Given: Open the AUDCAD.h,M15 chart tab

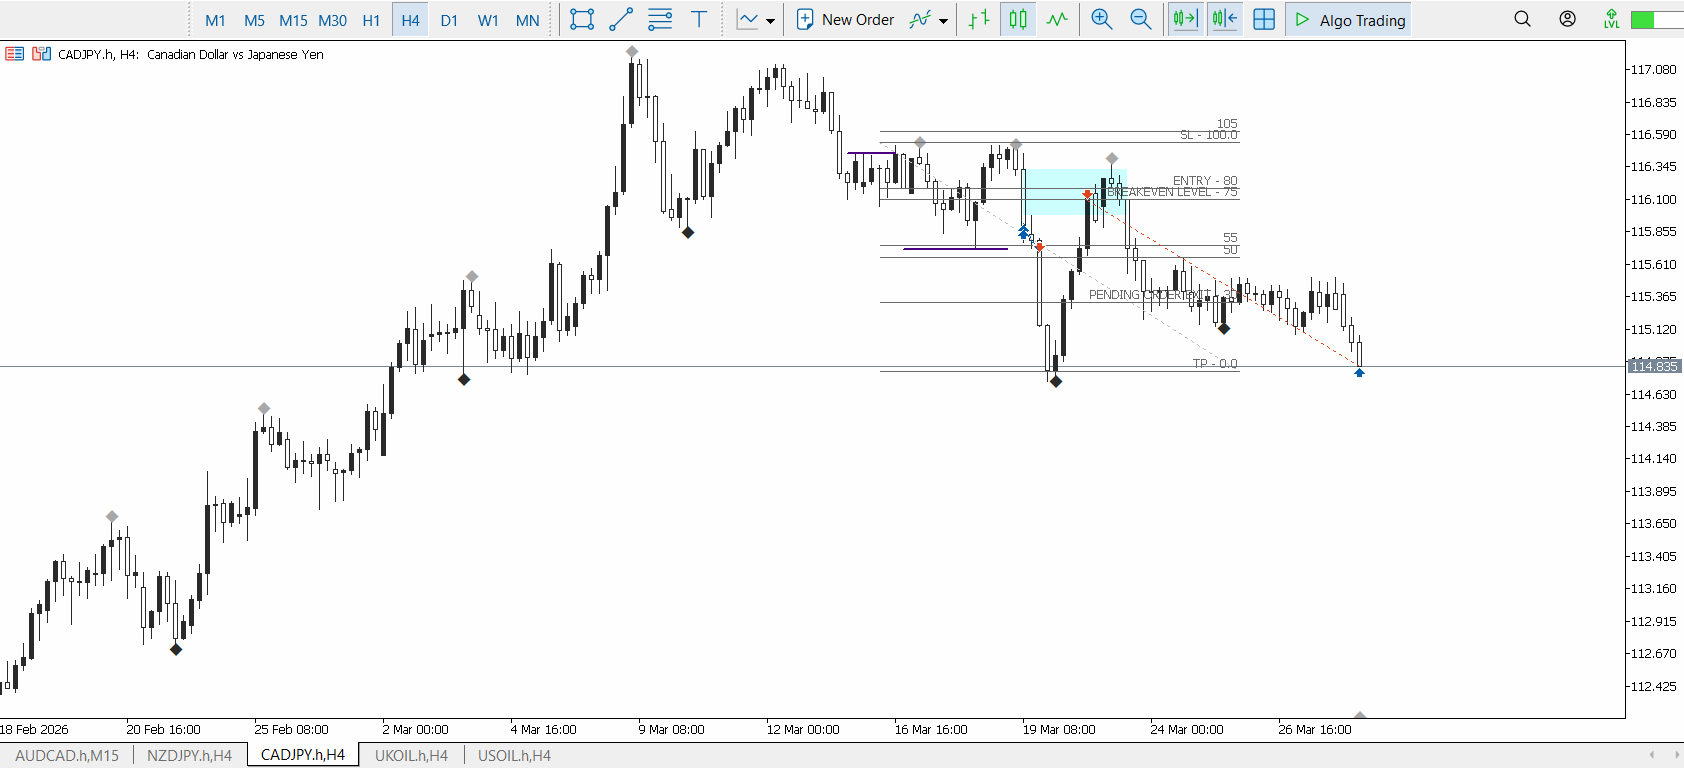Looking at the screenshot, I should pyautogui.click(x=67, y=756).
